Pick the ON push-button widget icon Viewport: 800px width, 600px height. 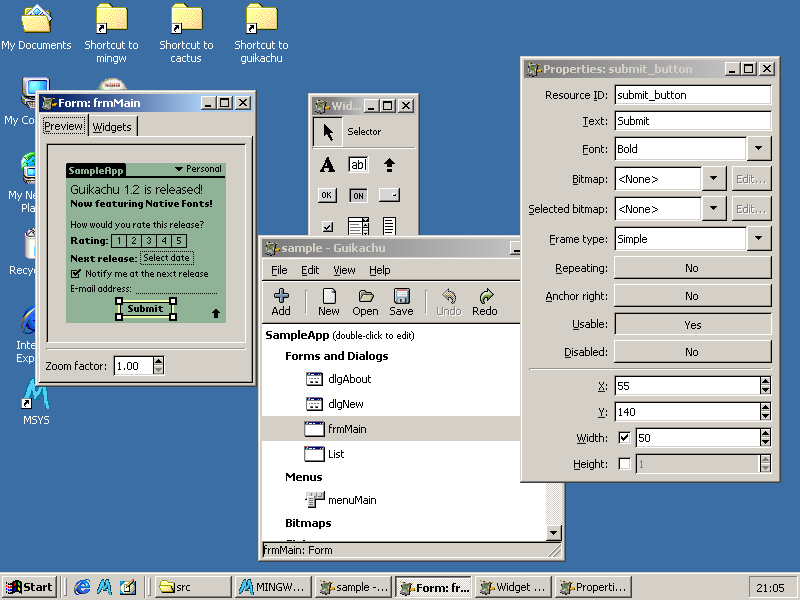pos(358,195)
